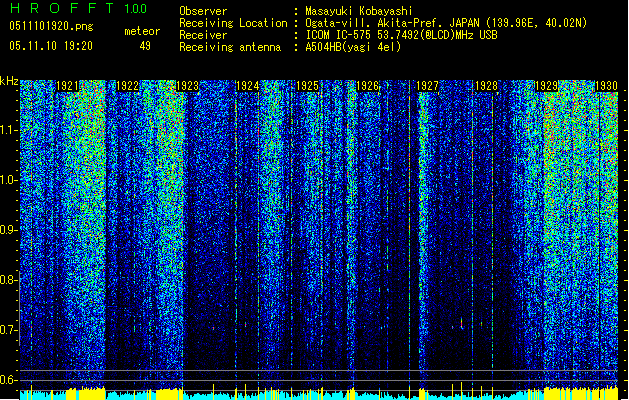The image size is (629, 400).
Task: Click the 1930 time marker
Action: [607, 86]
